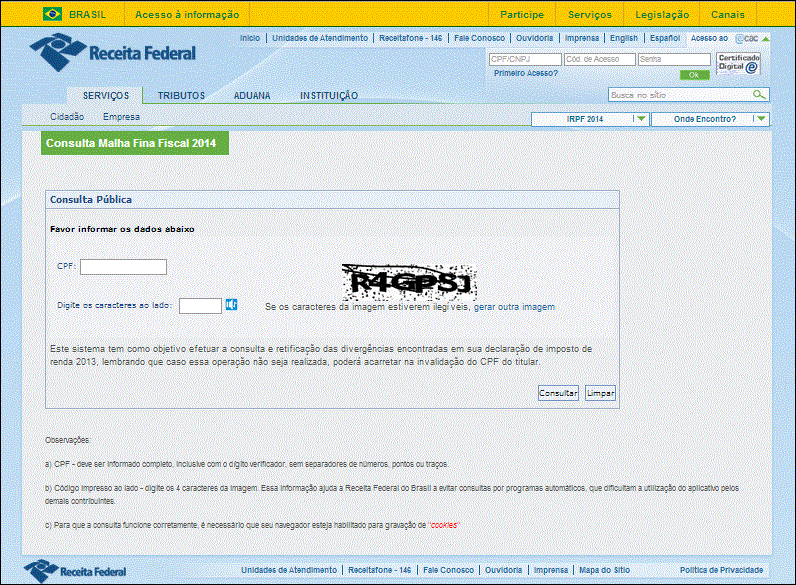
Task: Focus the captcha characters input field
Action: (201, 306)
